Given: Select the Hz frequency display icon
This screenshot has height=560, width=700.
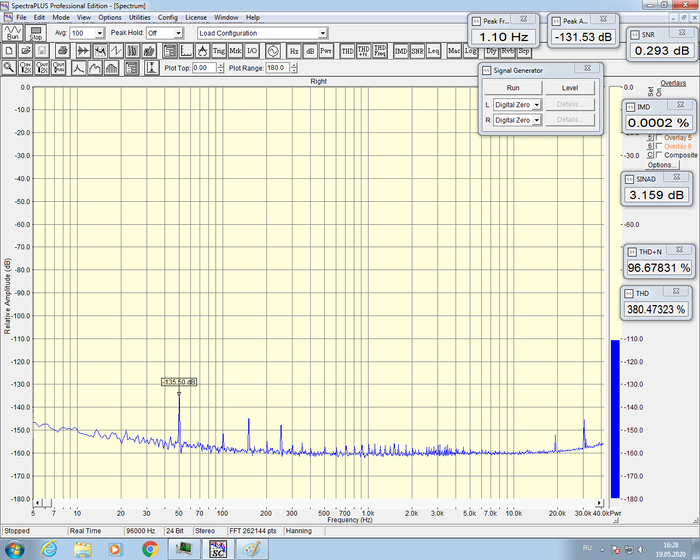Looking at the screenshot, I should coord(294,50).
